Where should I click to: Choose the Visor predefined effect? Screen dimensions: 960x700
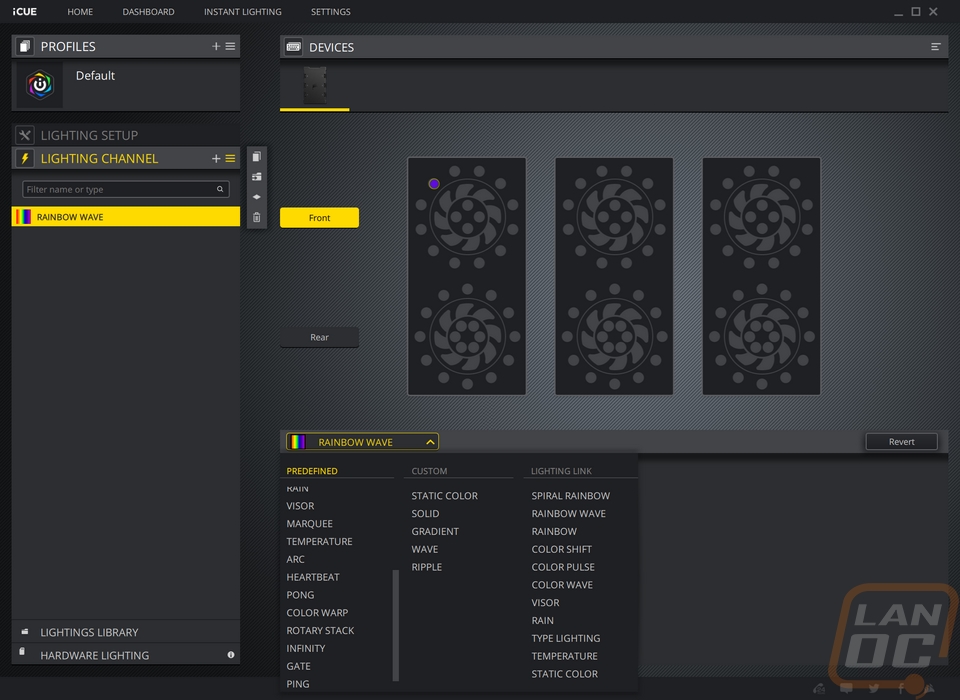click(300, 506)
